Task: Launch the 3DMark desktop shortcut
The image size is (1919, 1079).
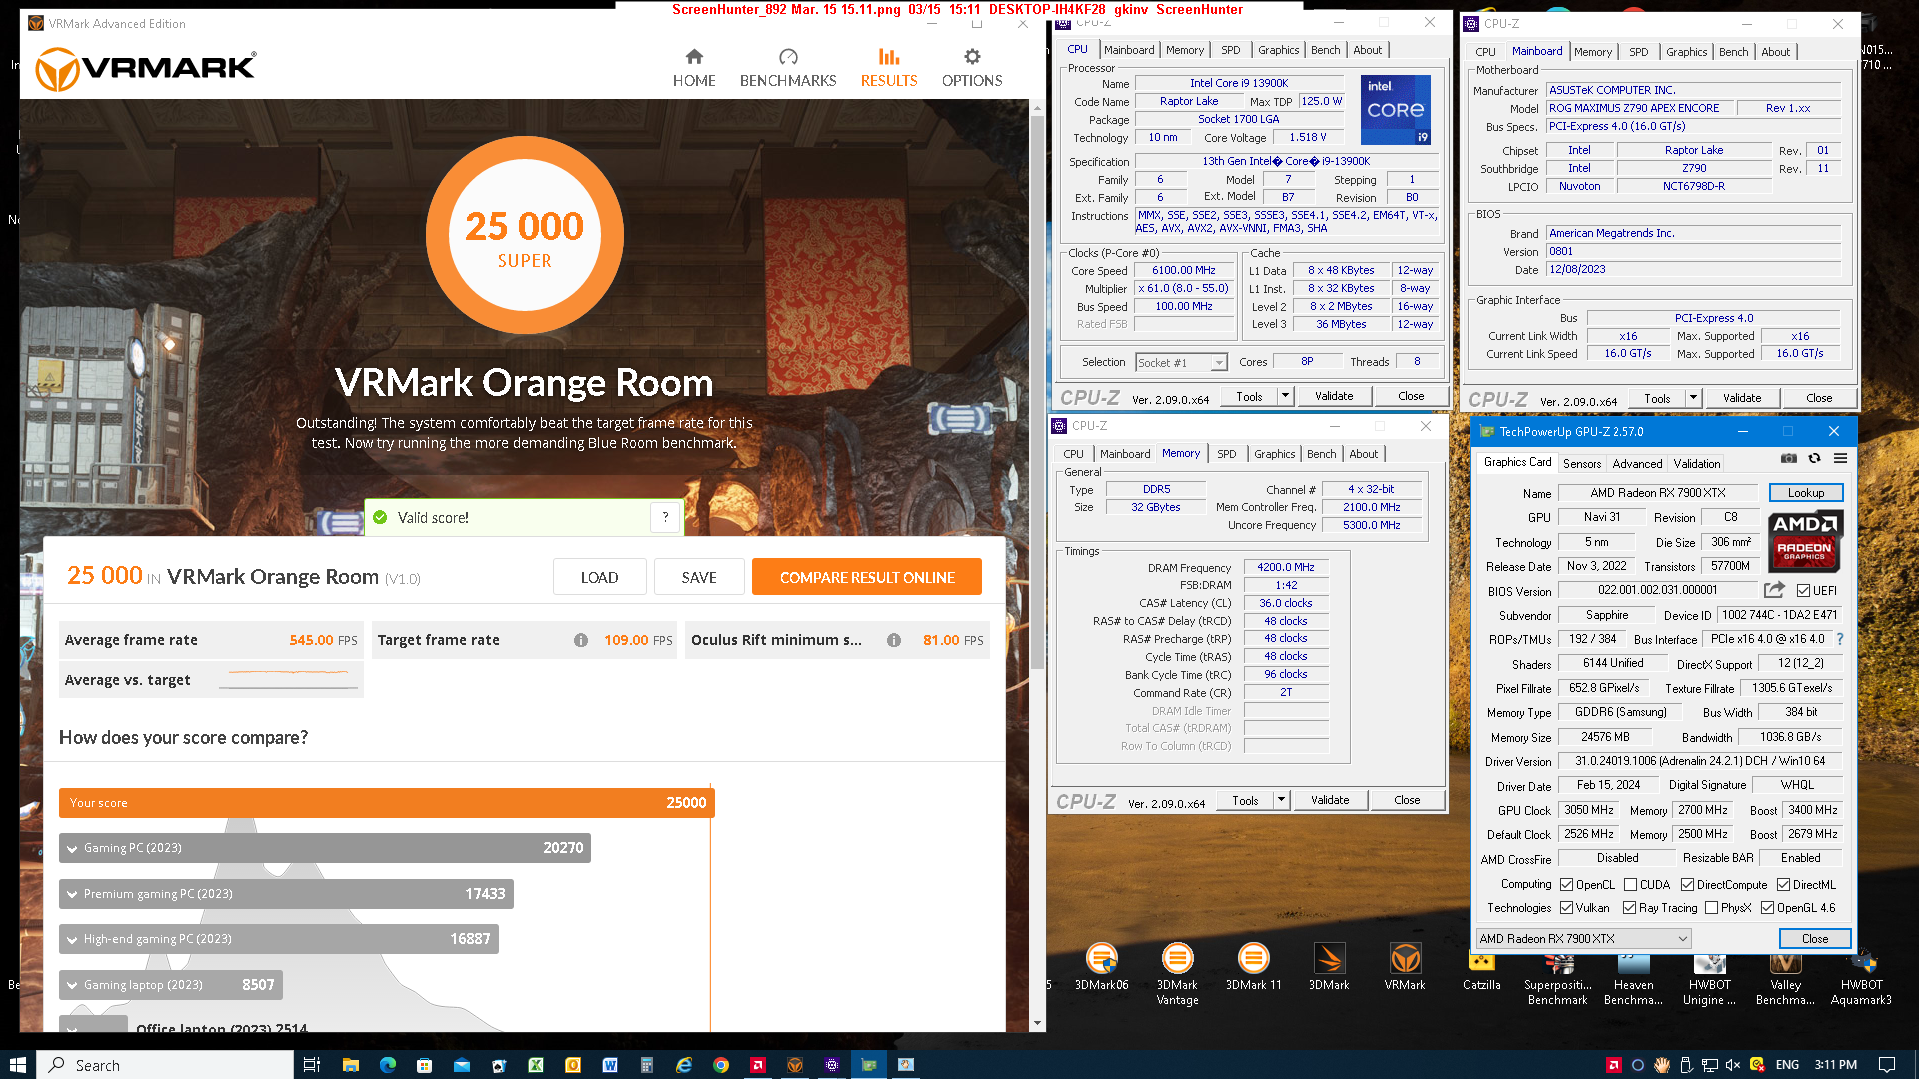Action: [x=1329, y=966]
